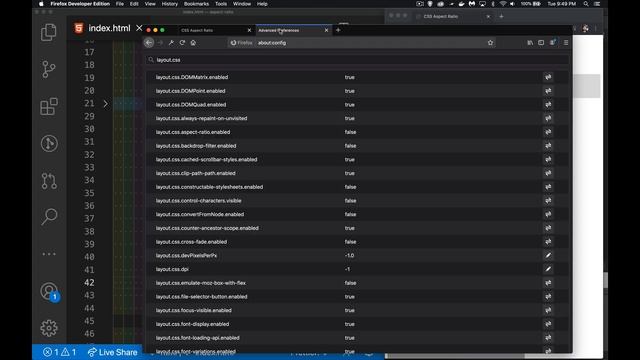The width and height of the screenshot is (640, 360).
Task: Toggle layout.css.font-loading-api.enabled preference
Action: pyautogui.click(x=548, y=338)
